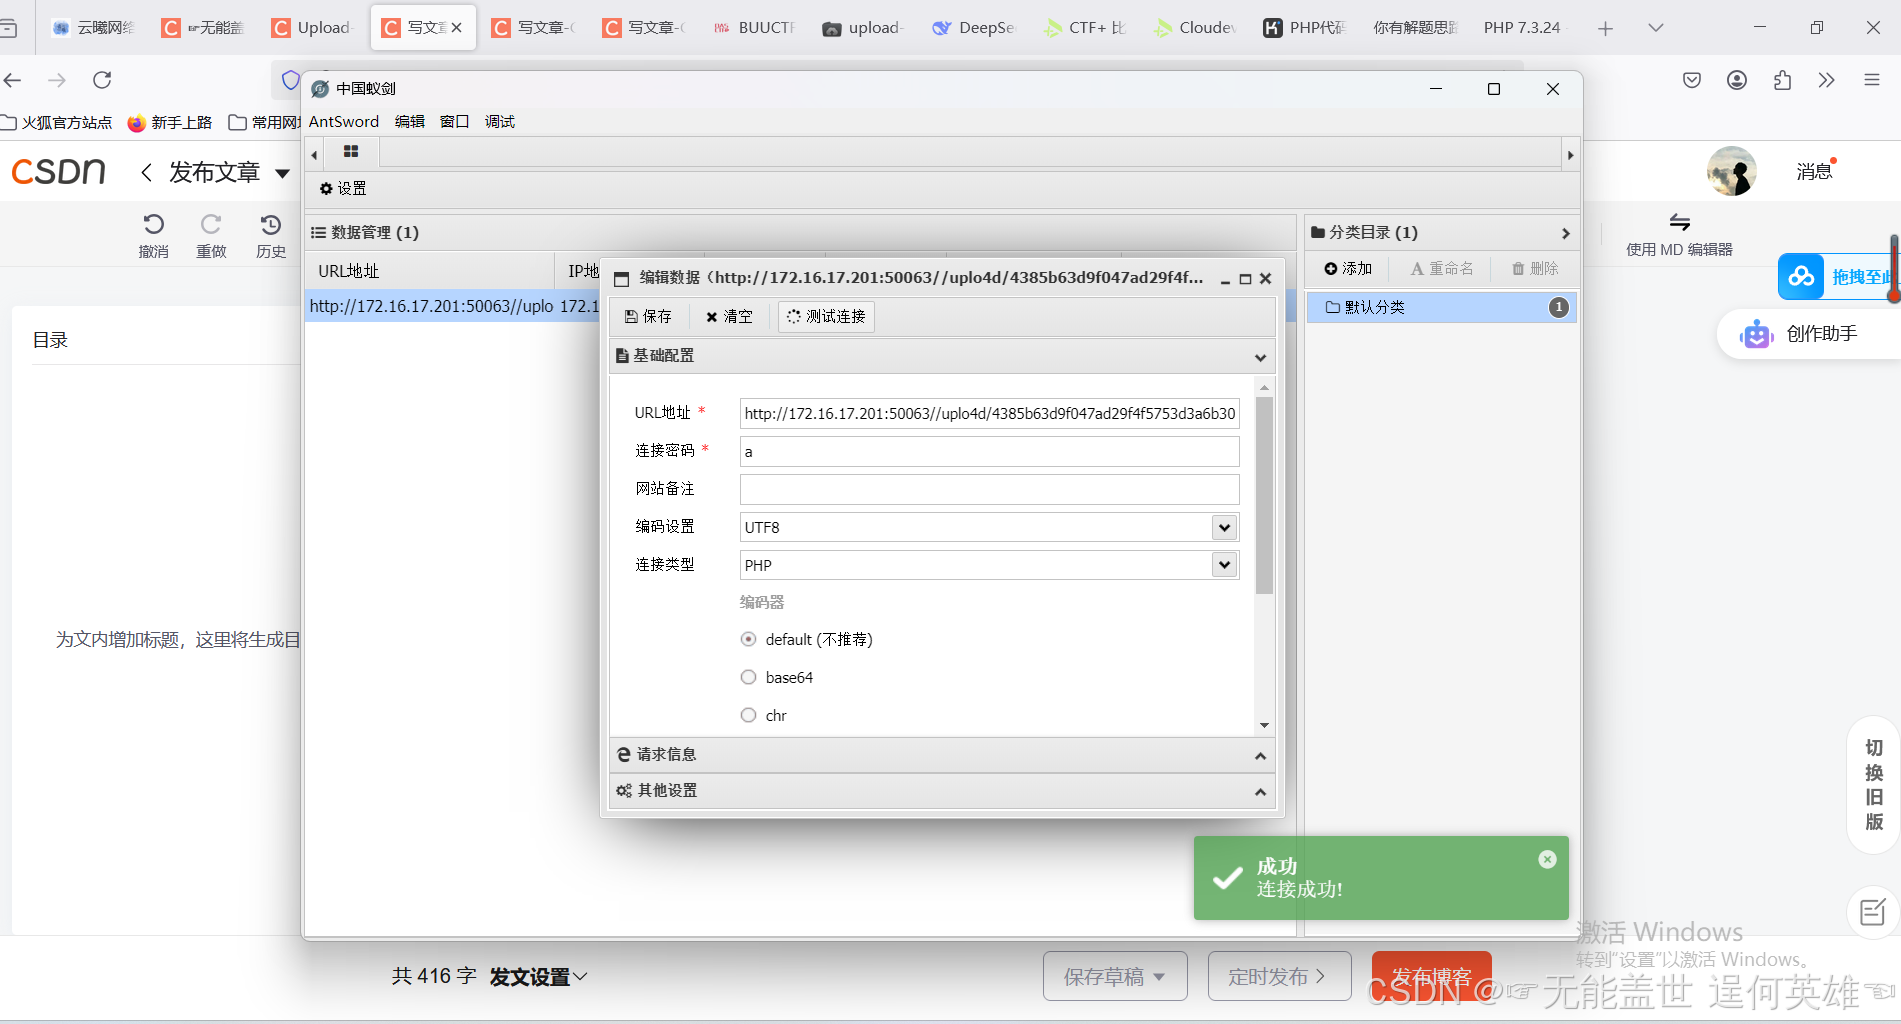Screen dimensions: 1901x1024
Task: Click 删除 category button
Action: click(1535, 269)
